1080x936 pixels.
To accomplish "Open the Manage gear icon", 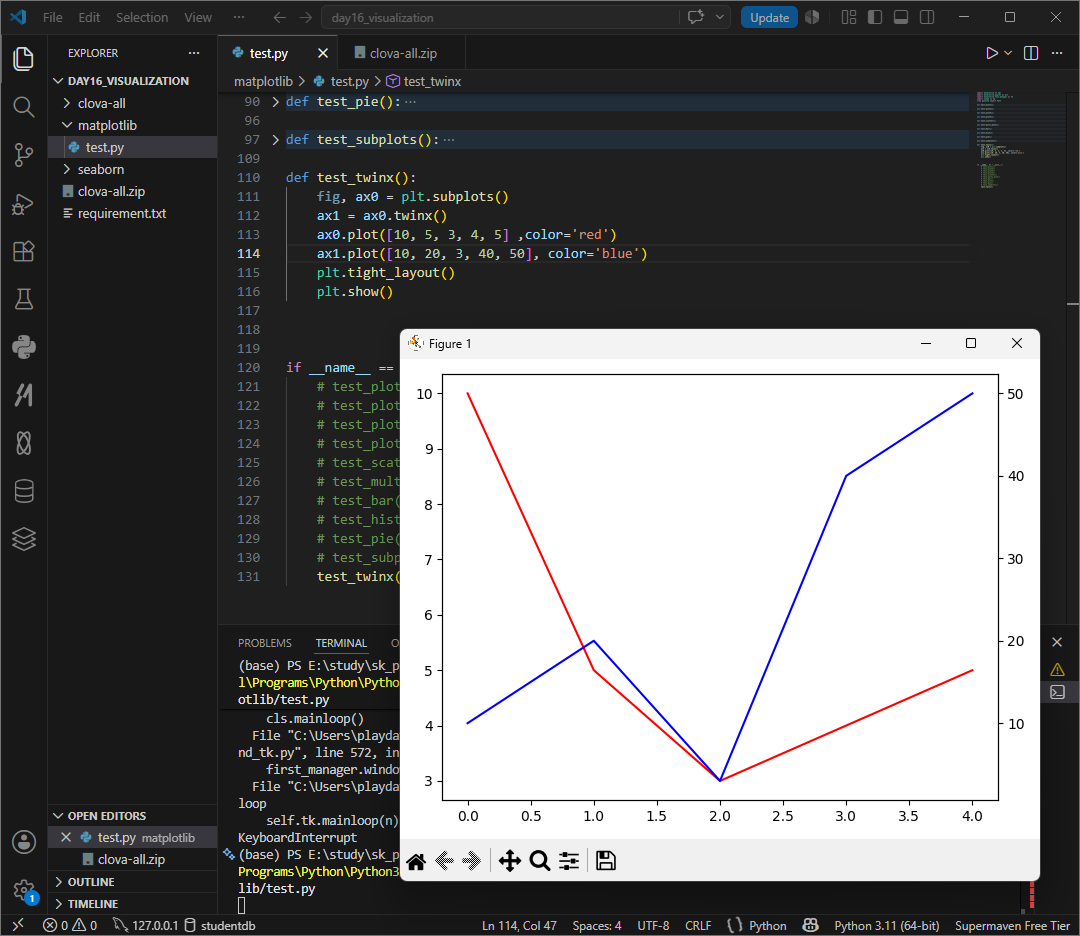I will [23, 890].
